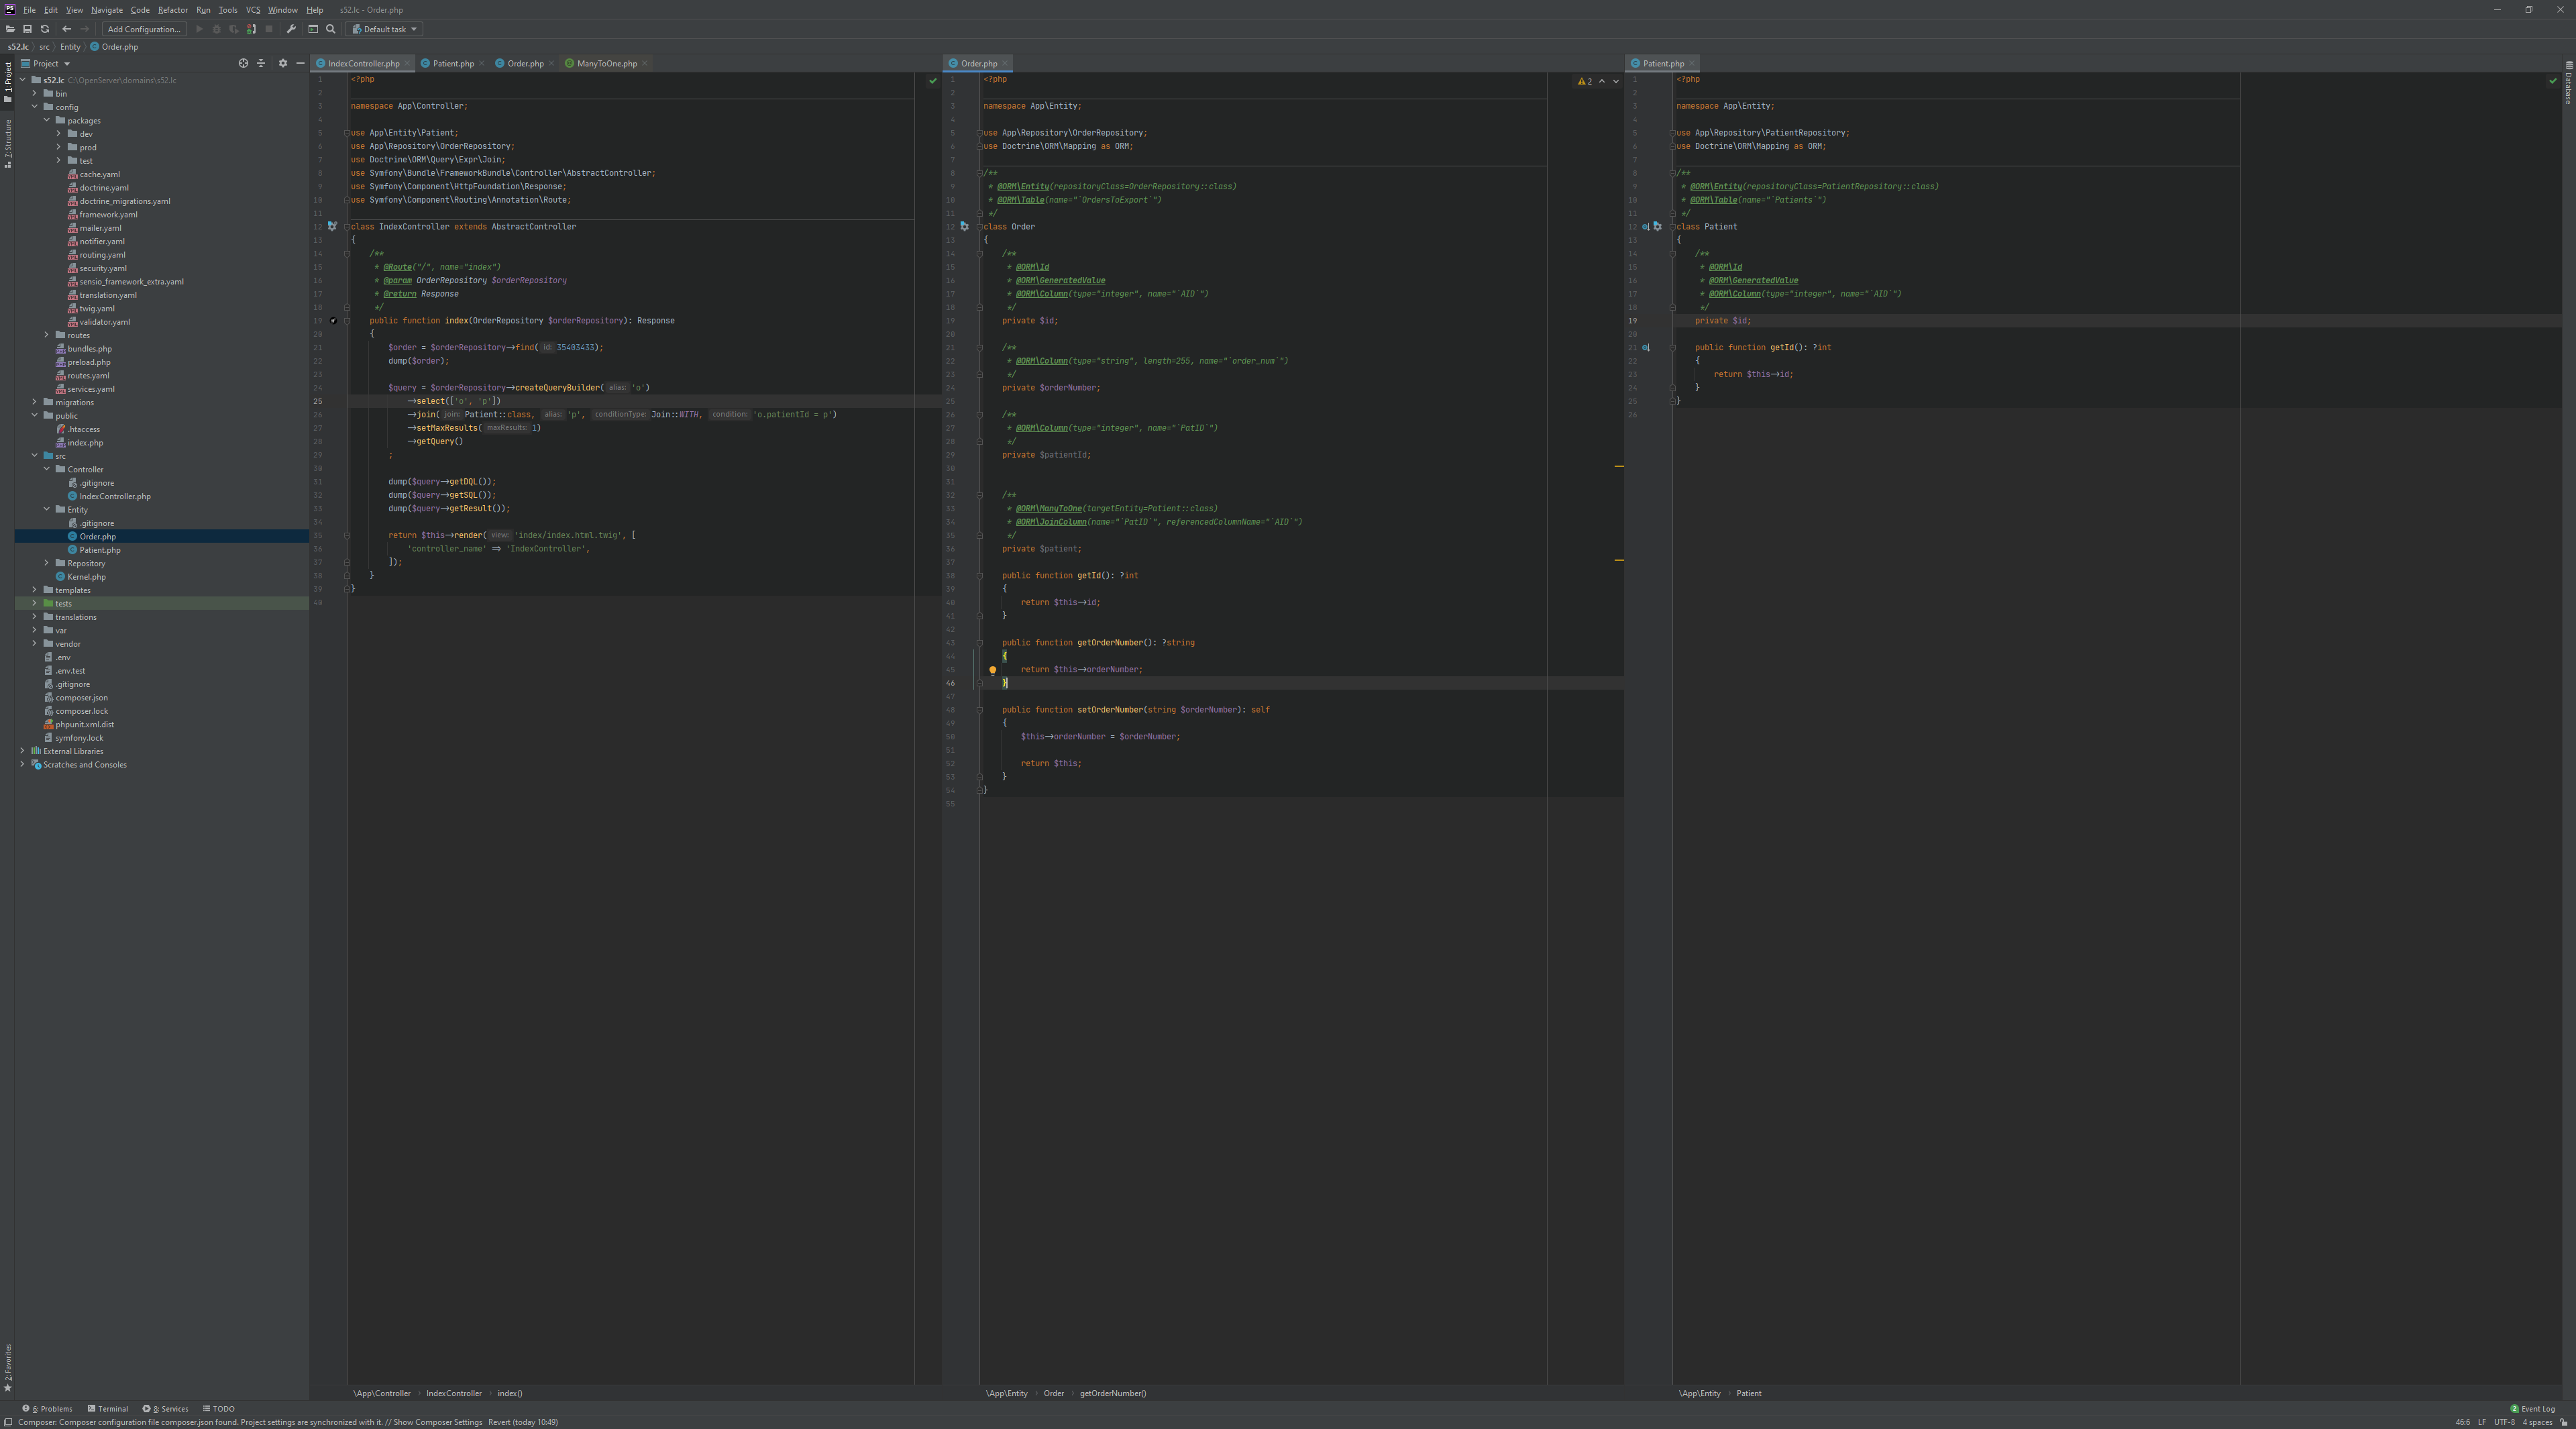Image resolution: width=2576 pixels, height=1429 pixels.
Task: Click the 4 spaces indent status
Action: pyautogui.click(x=2537, y=1422)
